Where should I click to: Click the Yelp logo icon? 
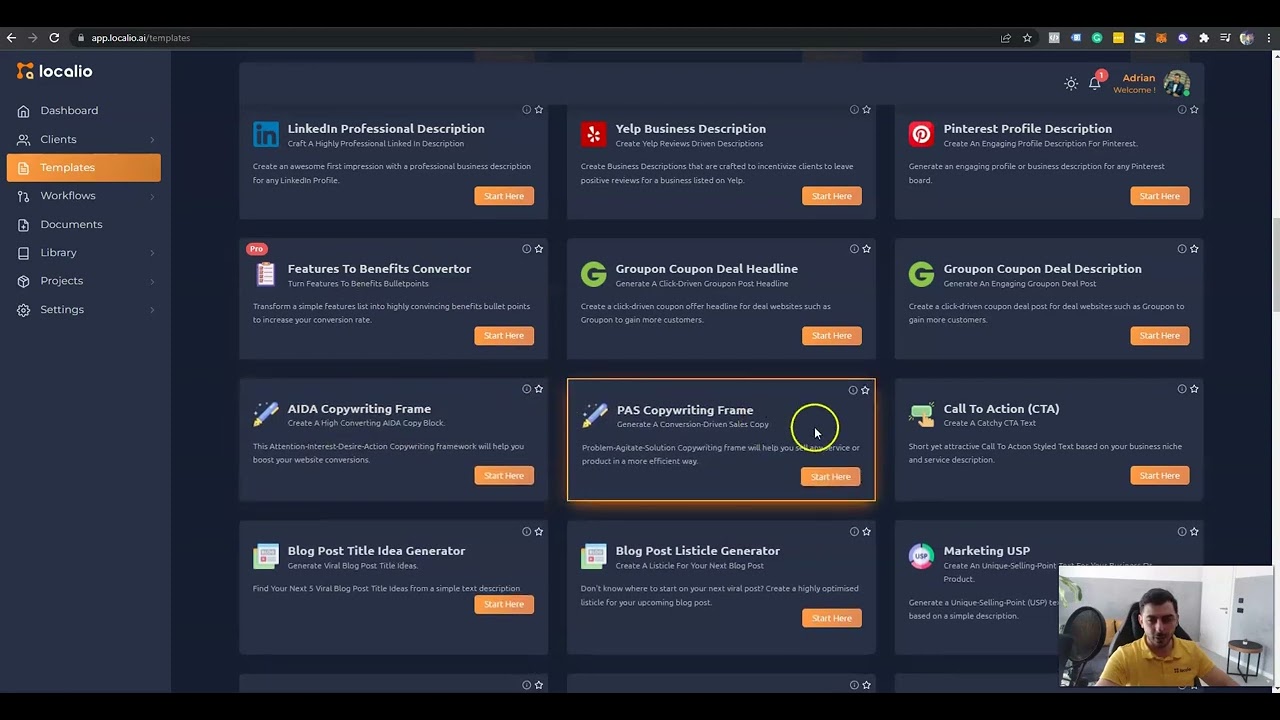594,134
